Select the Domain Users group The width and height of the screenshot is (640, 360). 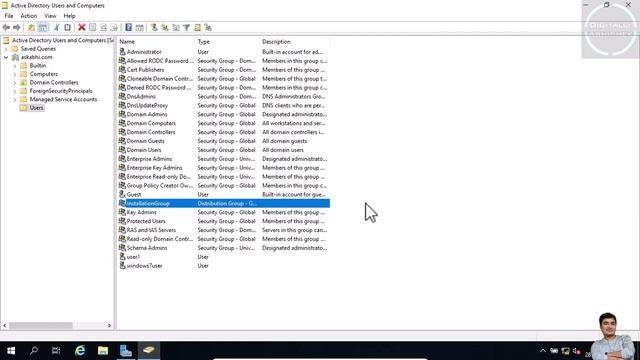(224, 150)
